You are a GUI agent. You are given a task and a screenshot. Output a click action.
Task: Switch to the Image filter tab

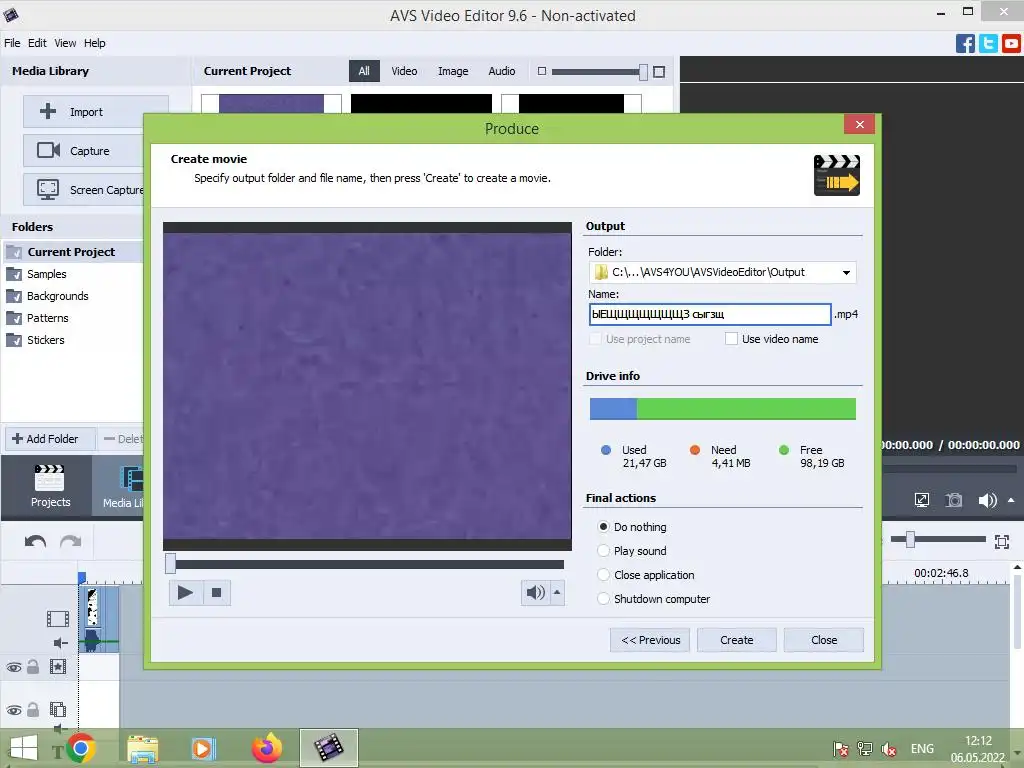pos(453,71)
